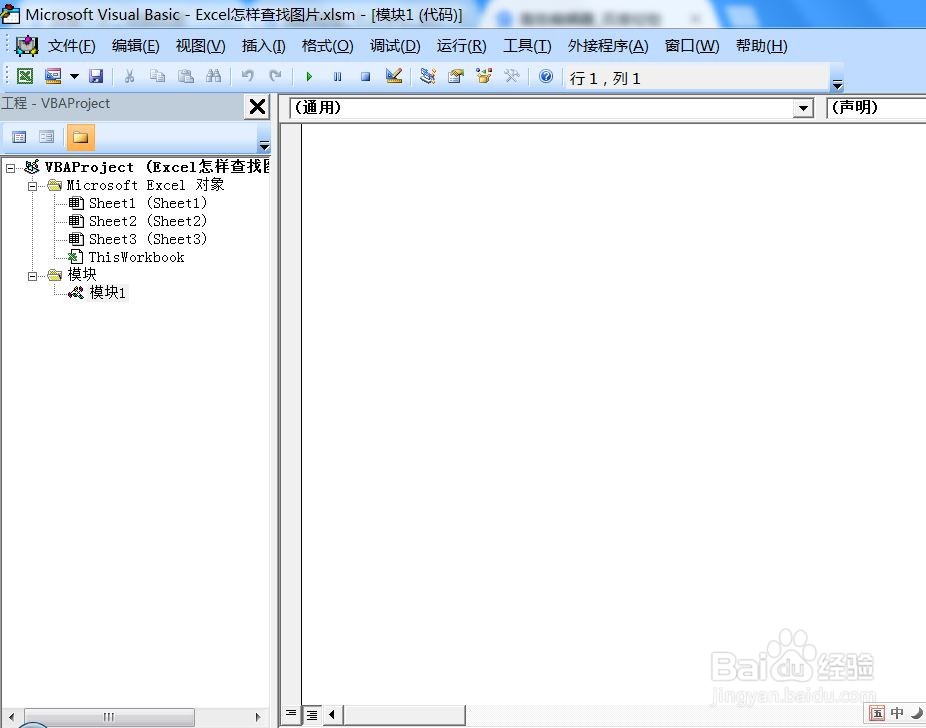This screenshot has width=926, height=728.
Task: Select Sheet2 (Sheet2) in project tree
Action: [x=148, y=221]
